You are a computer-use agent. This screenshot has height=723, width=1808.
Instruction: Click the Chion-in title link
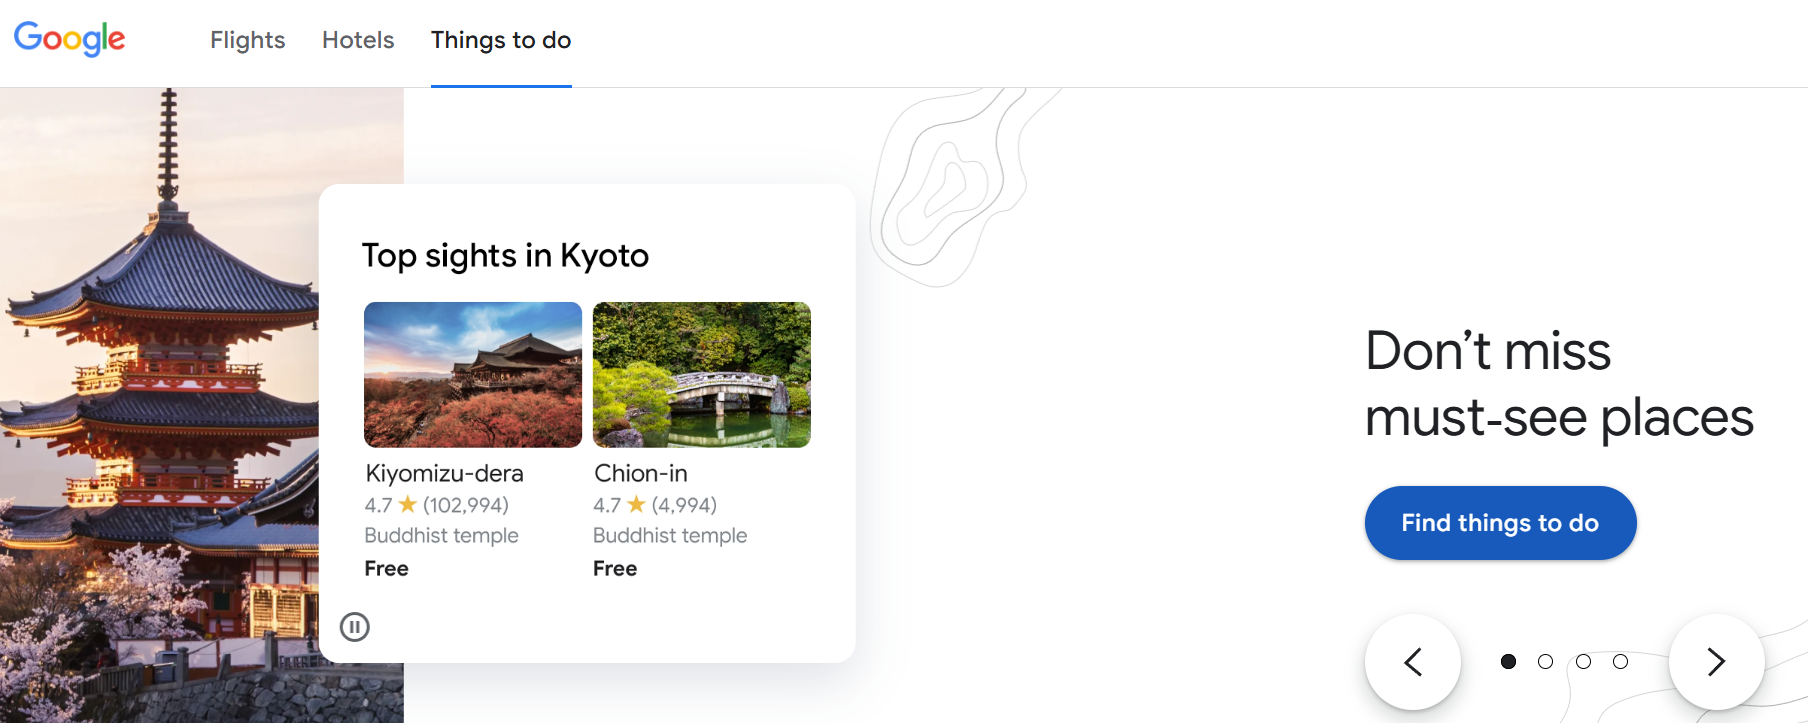641,473
